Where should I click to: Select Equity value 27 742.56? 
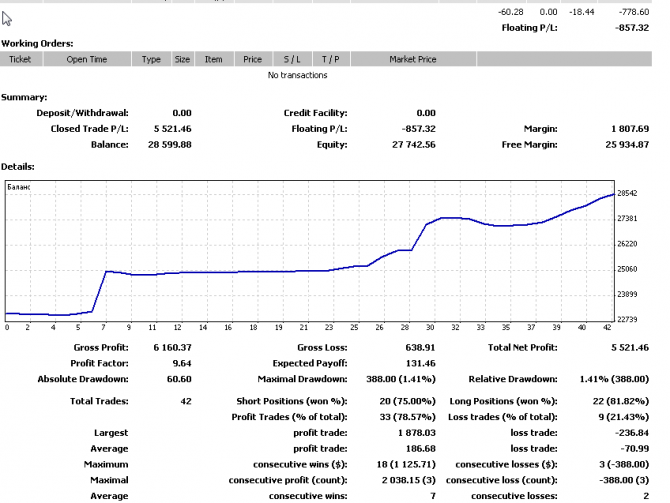click(414, 145)
